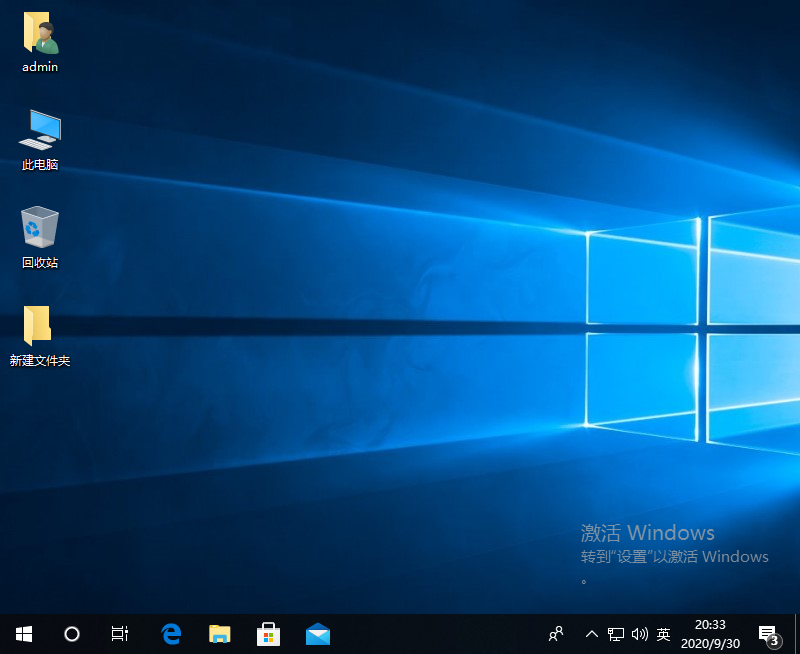
Task: Select the 此电脑 desktop icon
Action: (40, 132)
